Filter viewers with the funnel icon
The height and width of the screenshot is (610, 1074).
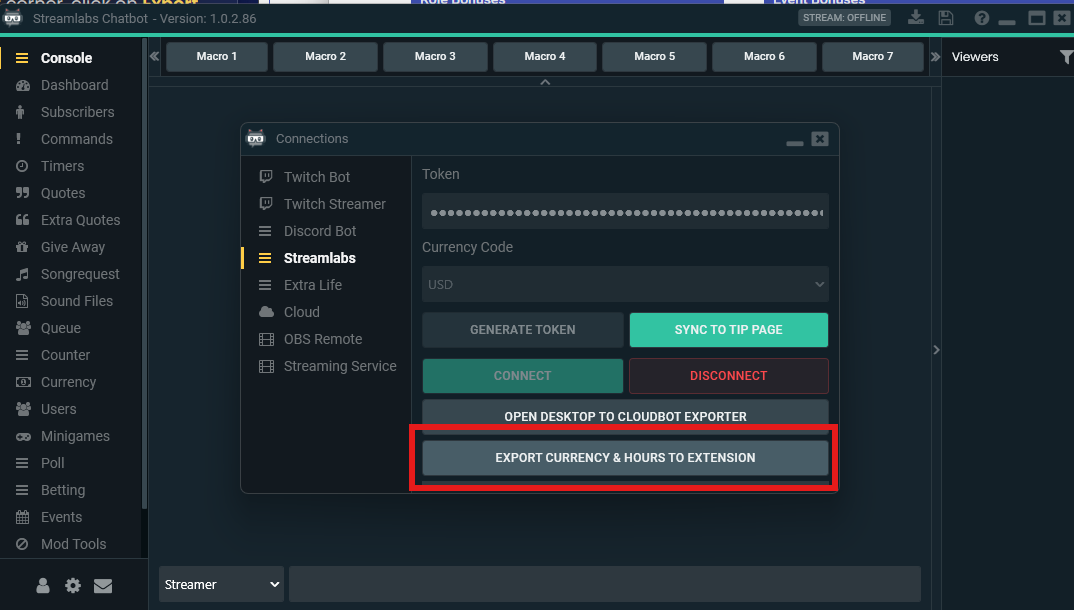1066,57
